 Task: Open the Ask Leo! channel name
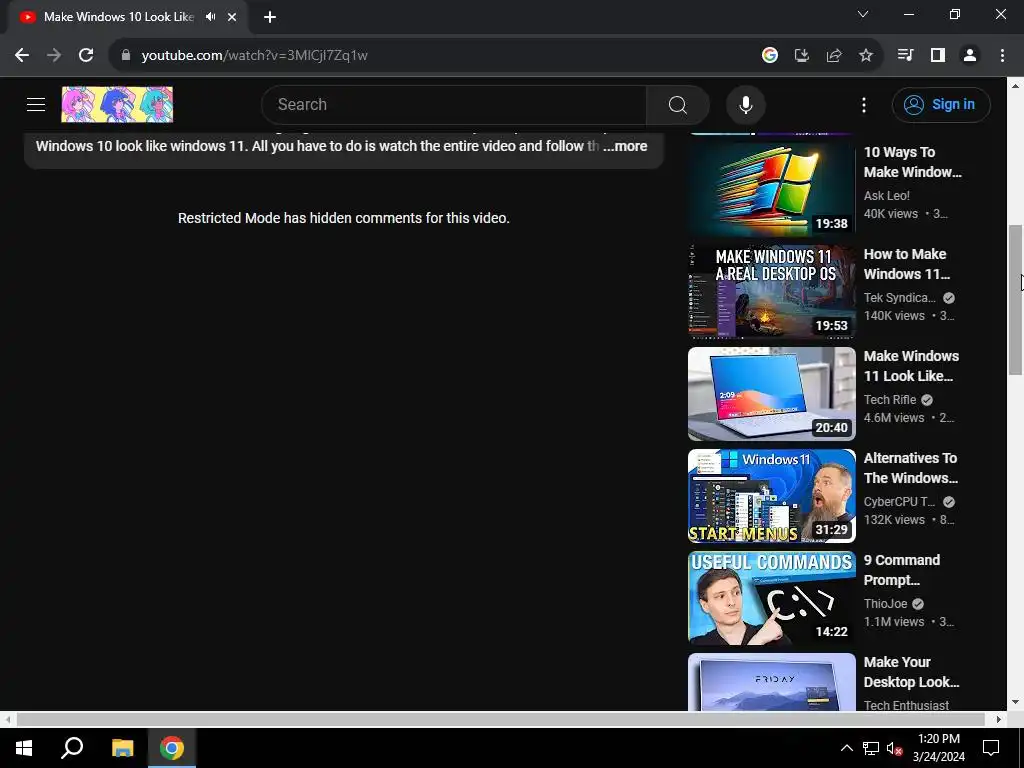887,196
